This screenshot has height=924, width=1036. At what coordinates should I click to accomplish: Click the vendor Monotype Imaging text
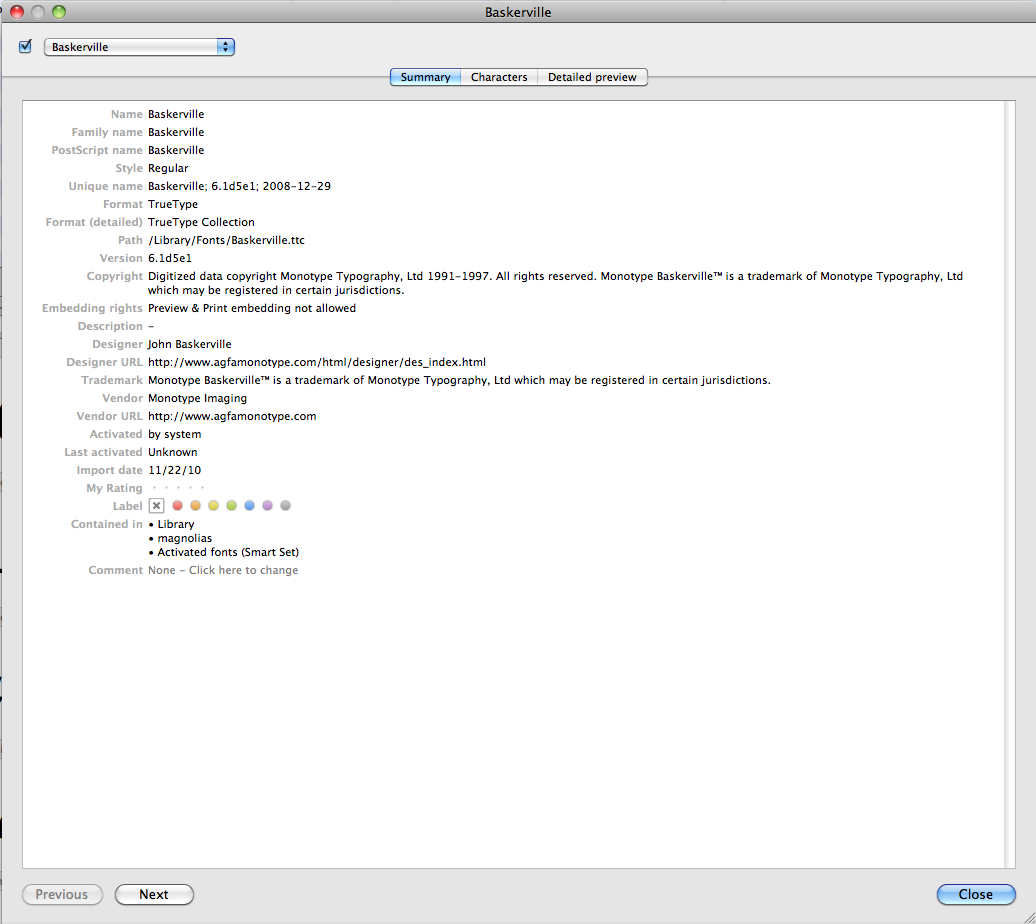(x=198, y=399)
